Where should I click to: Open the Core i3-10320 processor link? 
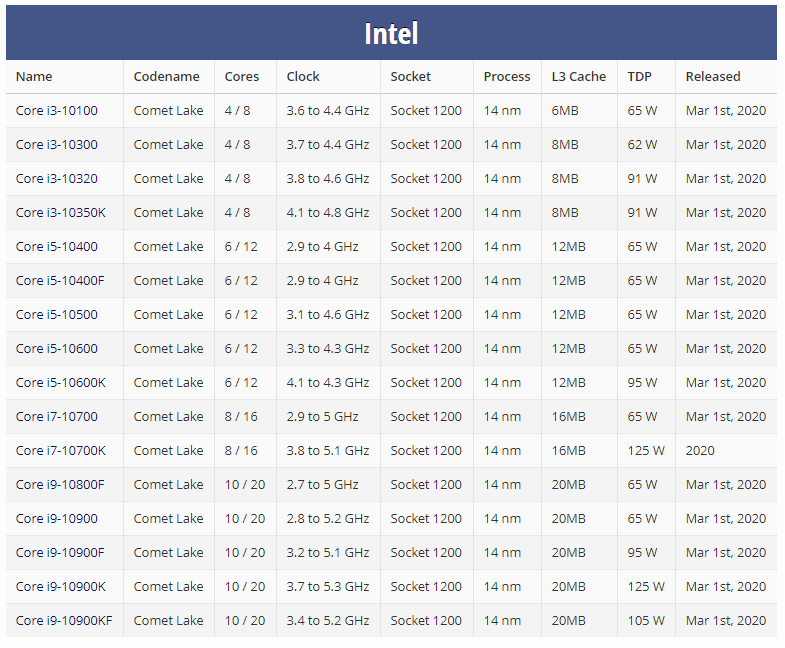57,179
